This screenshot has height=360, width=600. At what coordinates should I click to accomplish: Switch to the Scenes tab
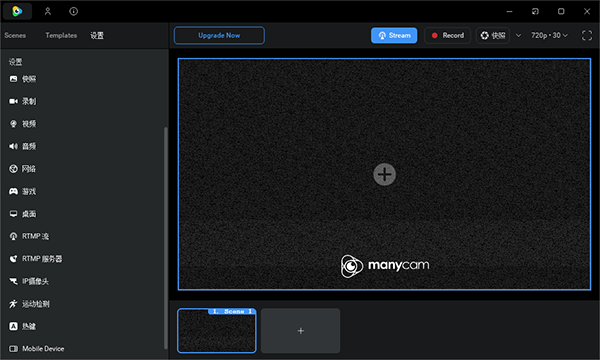click(x=15, y=35)
